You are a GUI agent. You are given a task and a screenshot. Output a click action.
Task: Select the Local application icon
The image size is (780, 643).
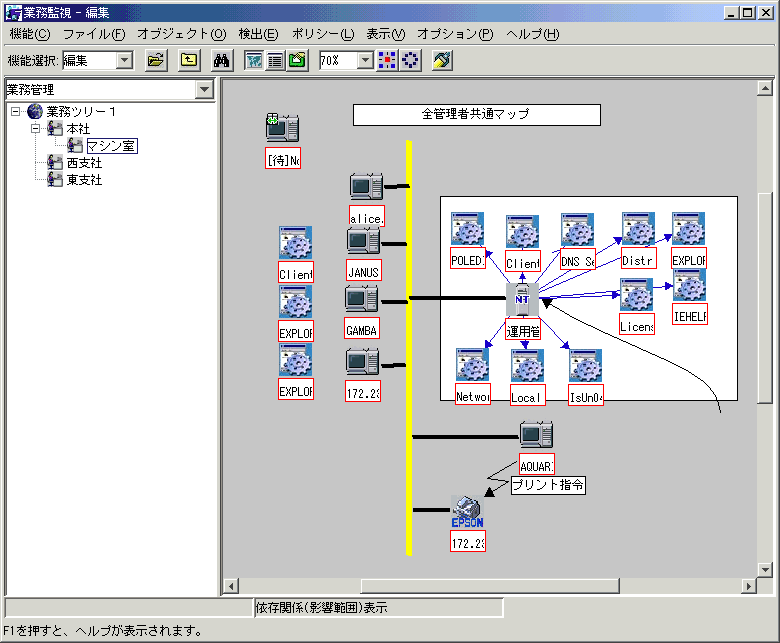click(527, 366)
